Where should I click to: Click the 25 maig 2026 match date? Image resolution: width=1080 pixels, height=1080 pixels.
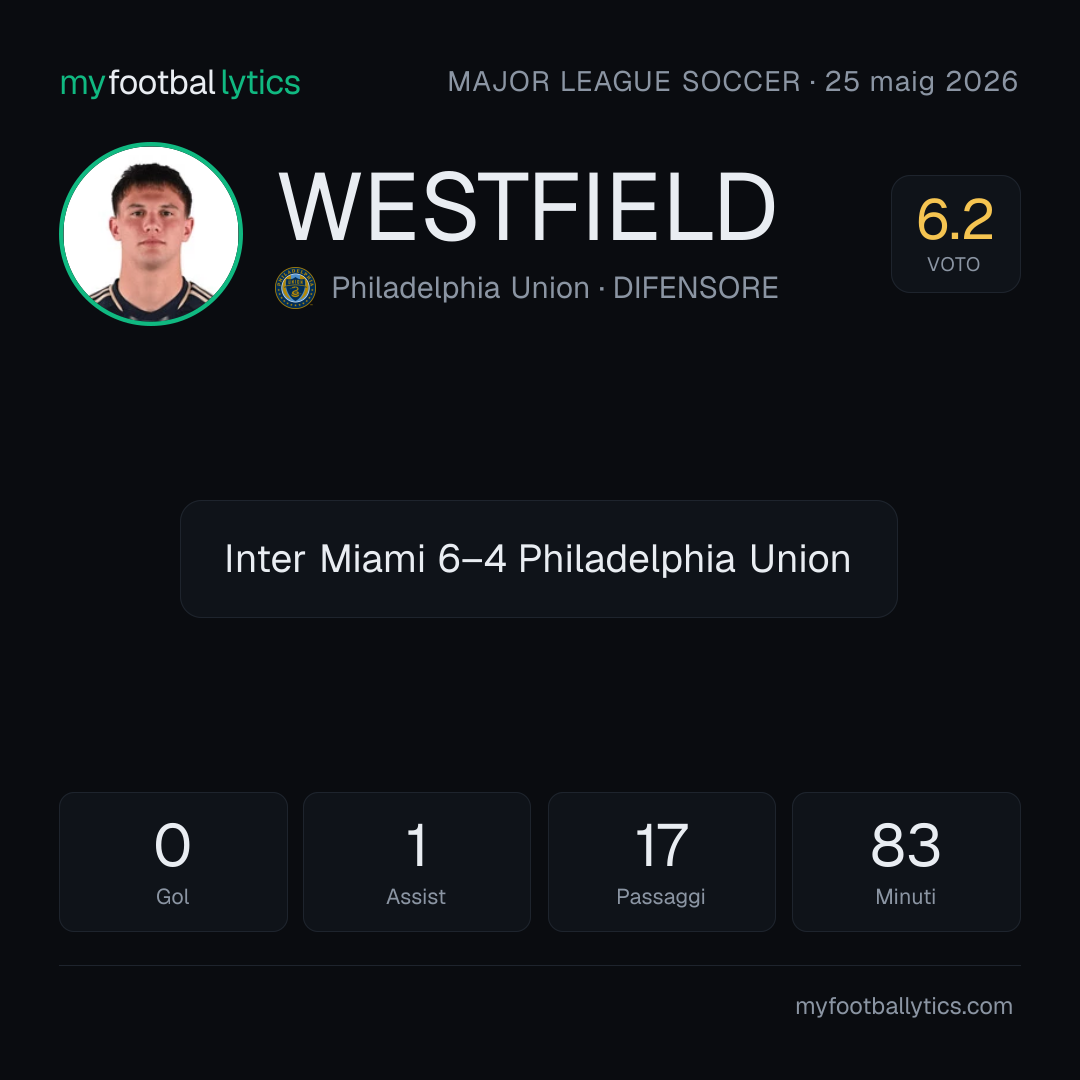pyautogui.click(x=922, y=82)
